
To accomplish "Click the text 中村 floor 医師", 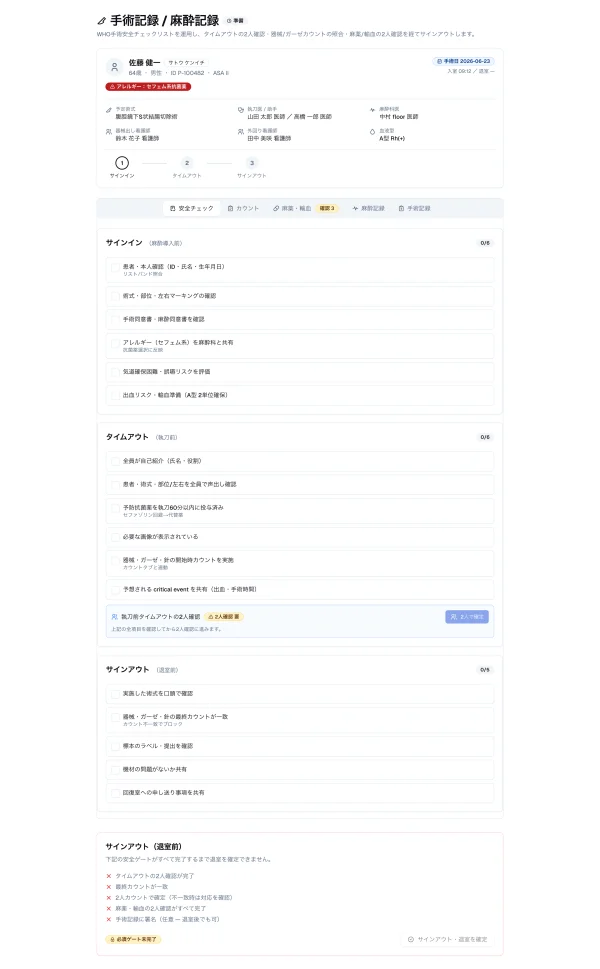I will point(399,117).
